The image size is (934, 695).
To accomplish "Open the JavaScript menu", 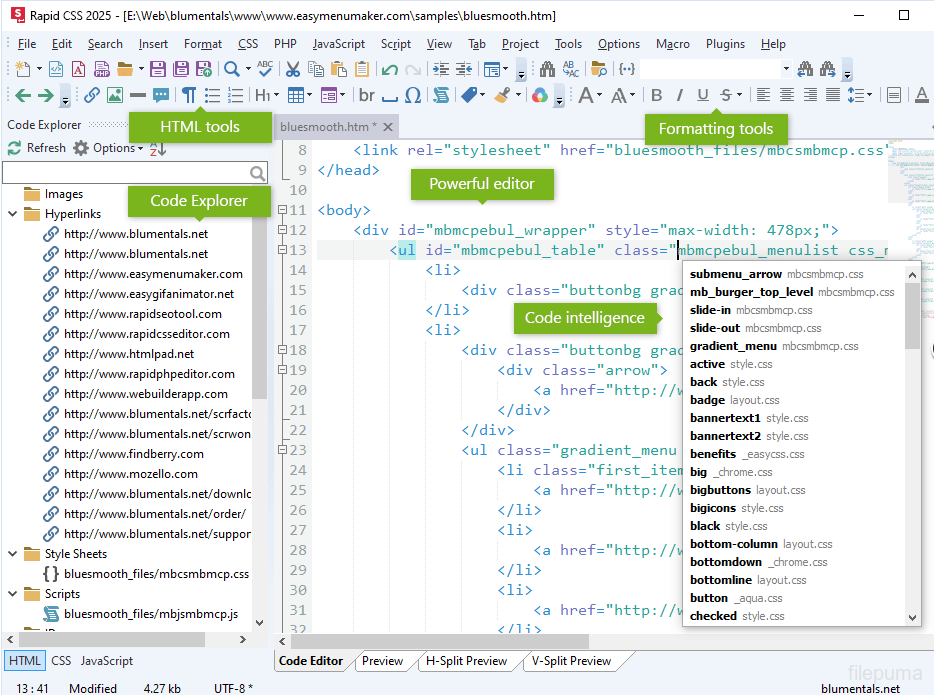I will (x=338, y=44).
